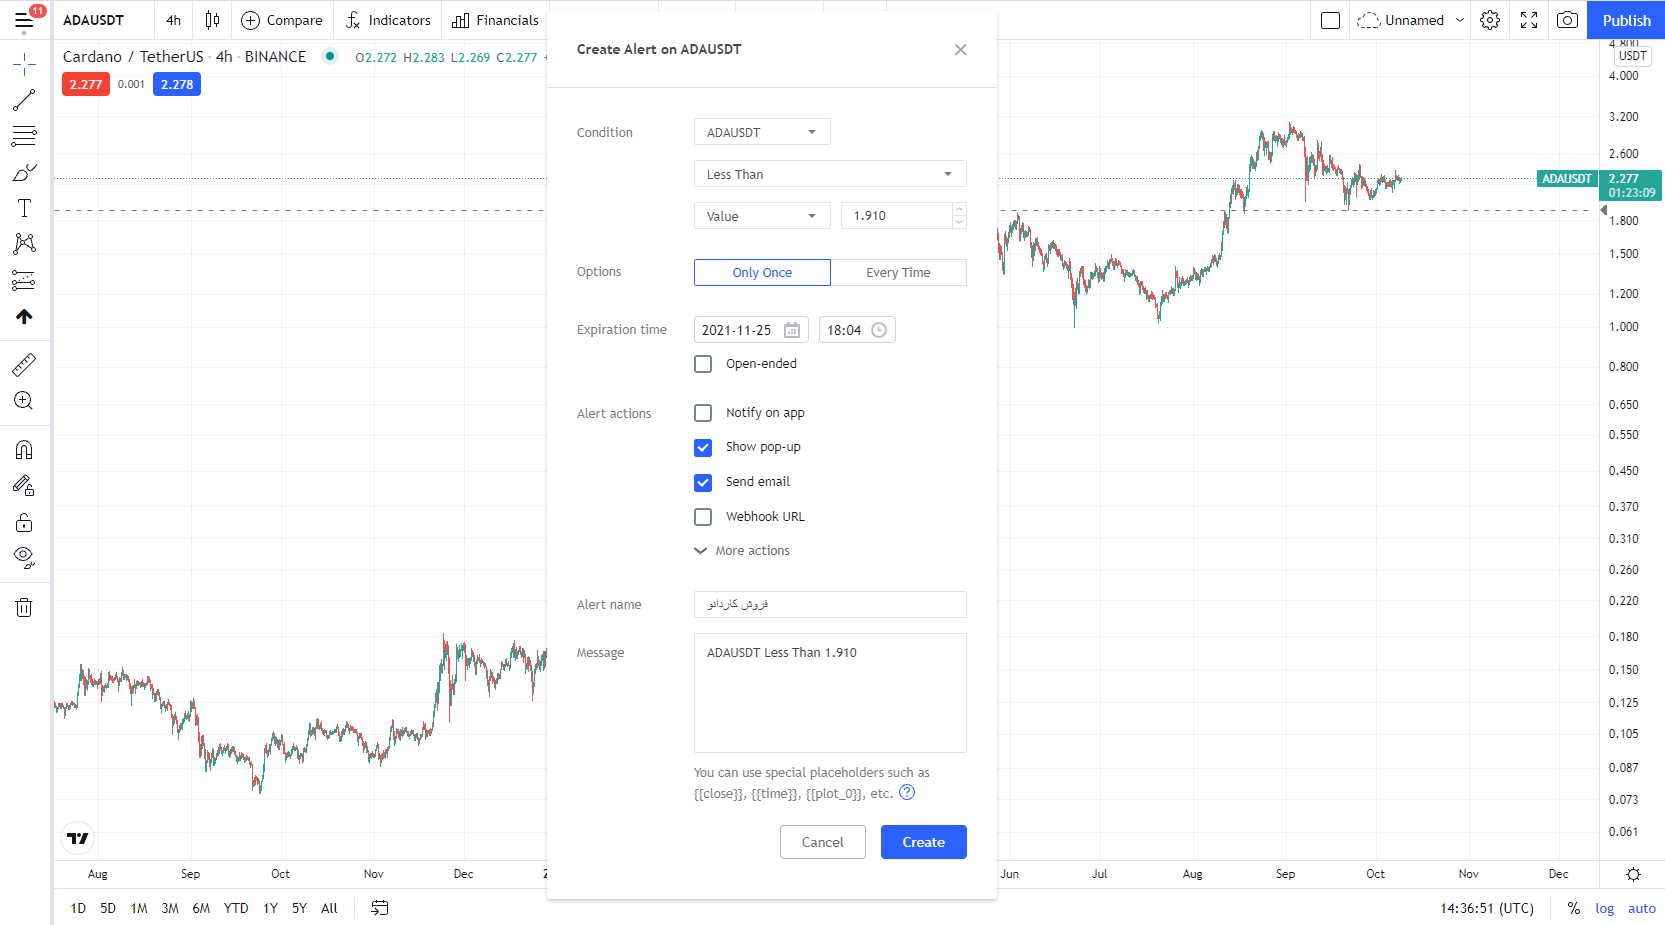Open layout setup square icon

[1330, 20]
